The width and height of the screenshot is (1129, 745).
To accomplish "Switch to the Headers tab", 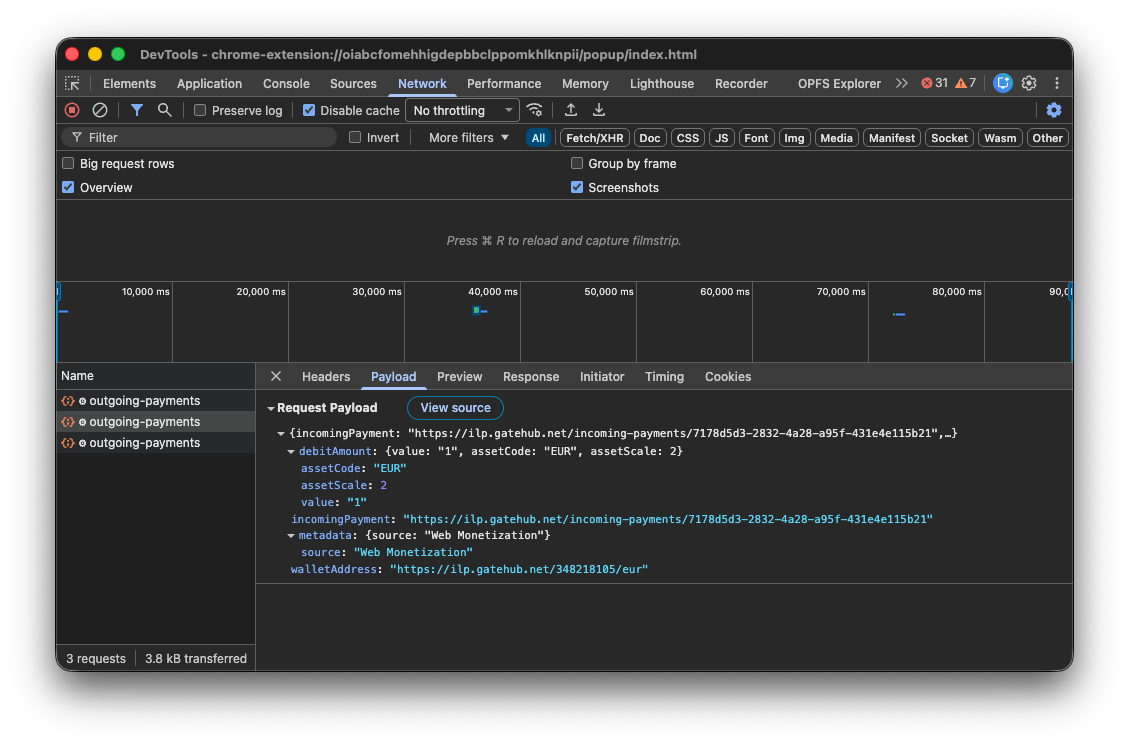I will coord(326,376).
